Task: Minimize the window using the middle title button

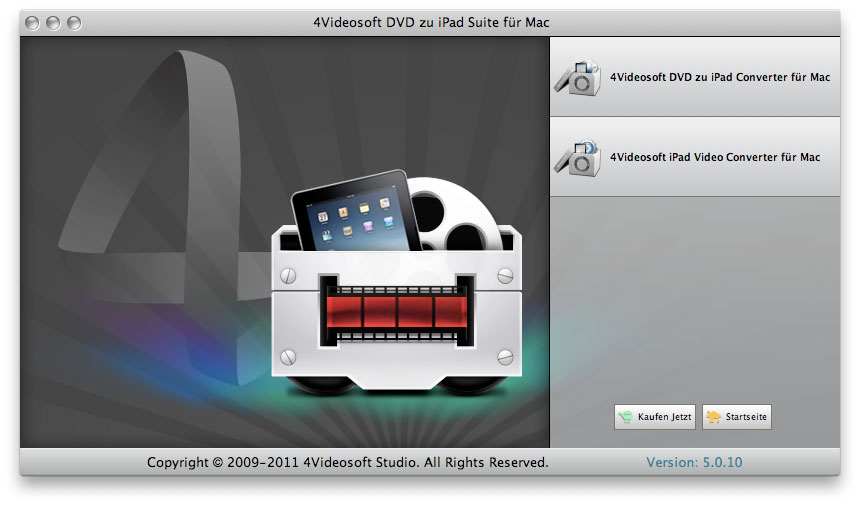Action: pyautogui.click(x=54, y=22)
